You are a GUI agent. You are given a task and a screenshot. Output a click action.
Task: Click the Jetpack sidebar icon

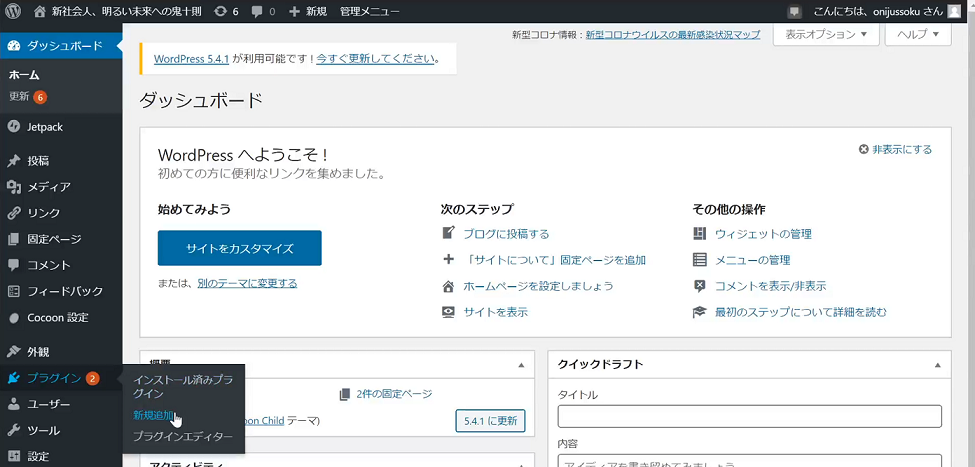coord(14,127)
